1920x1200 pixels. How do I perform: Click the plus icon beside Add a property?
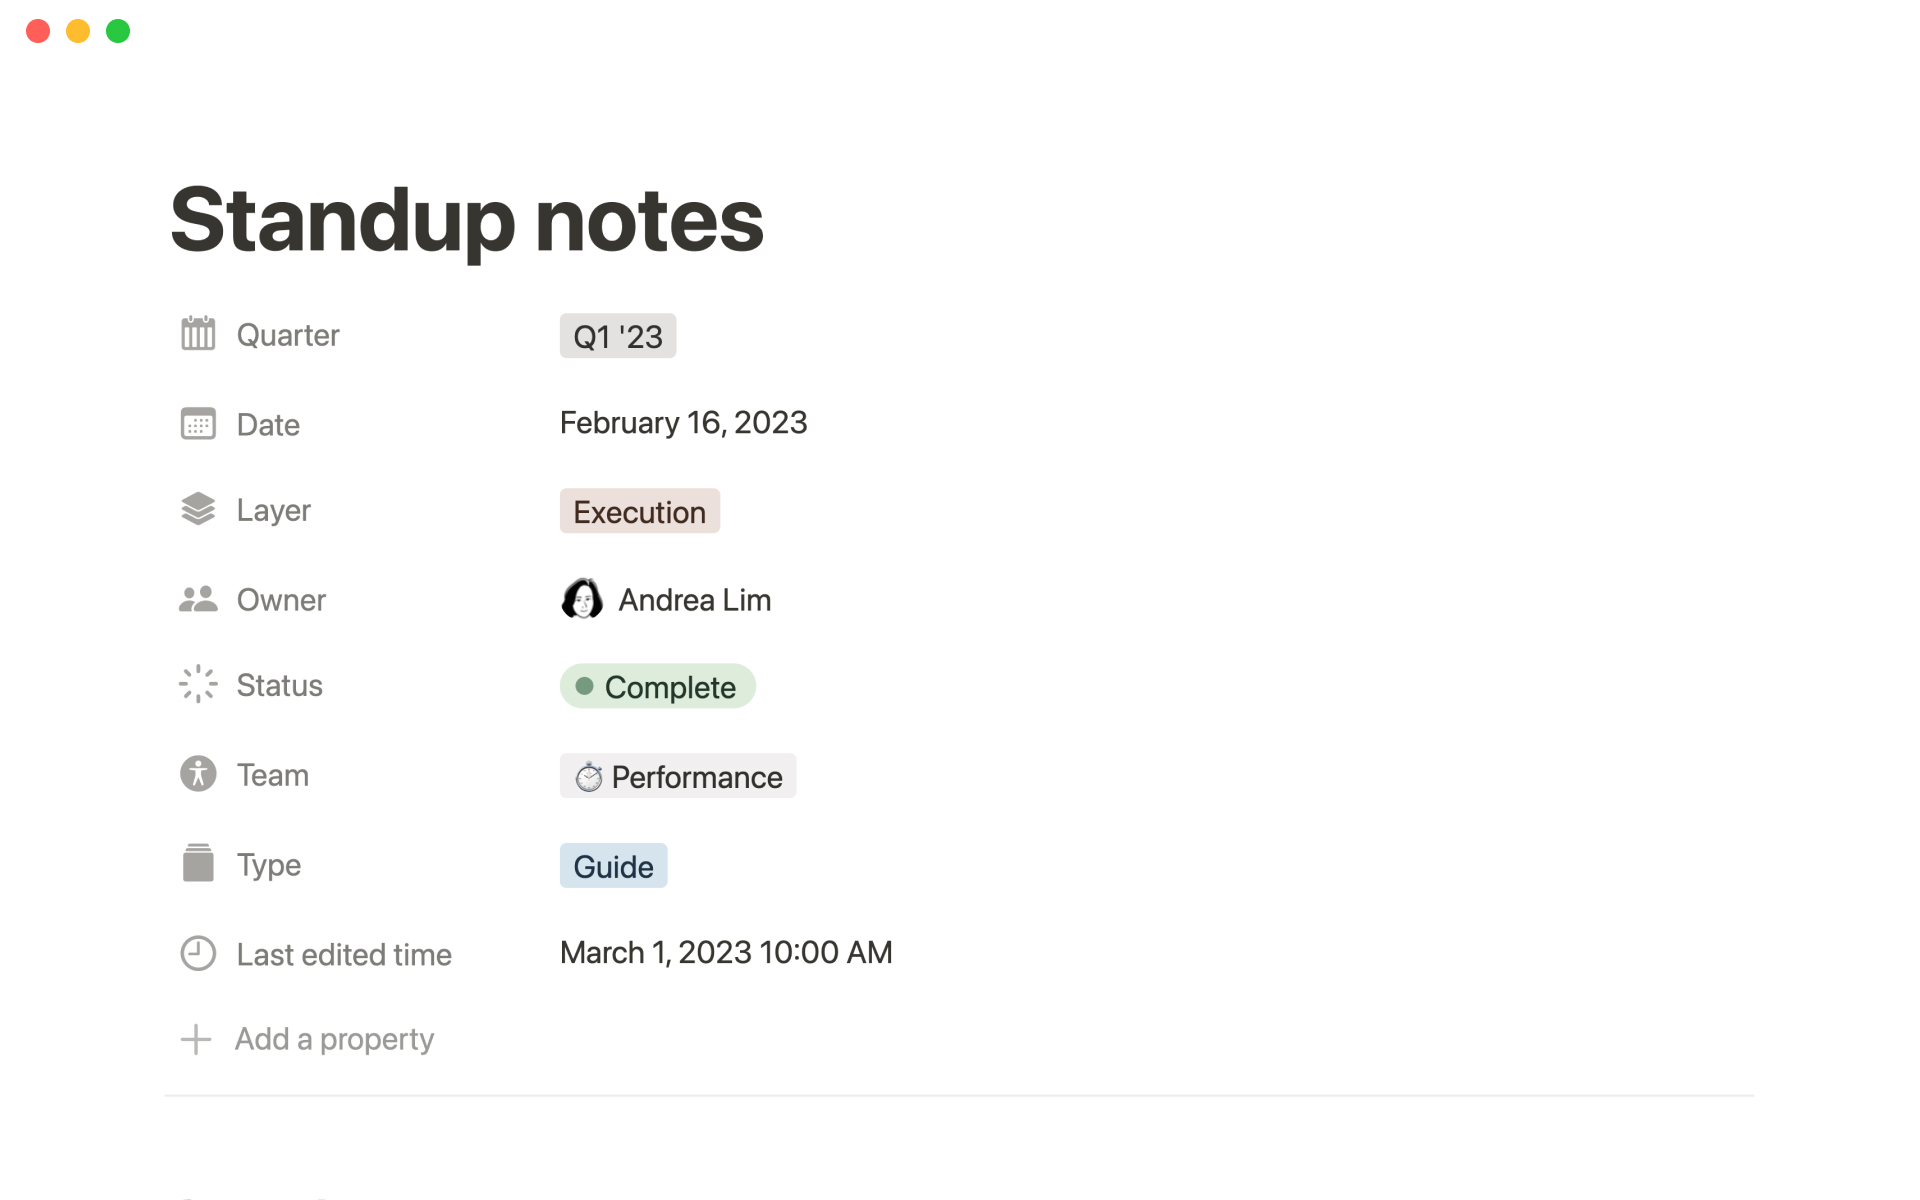tap(196, 1039)
